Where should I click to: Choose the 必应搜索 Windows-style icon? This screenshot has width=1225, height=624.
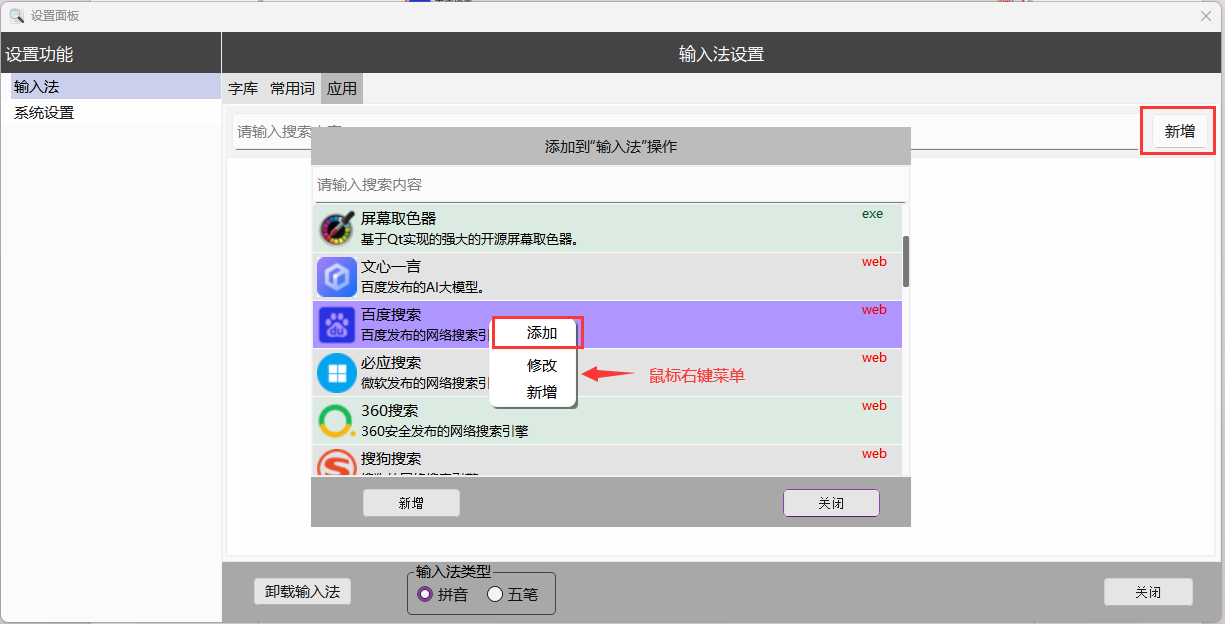point(337,373)
